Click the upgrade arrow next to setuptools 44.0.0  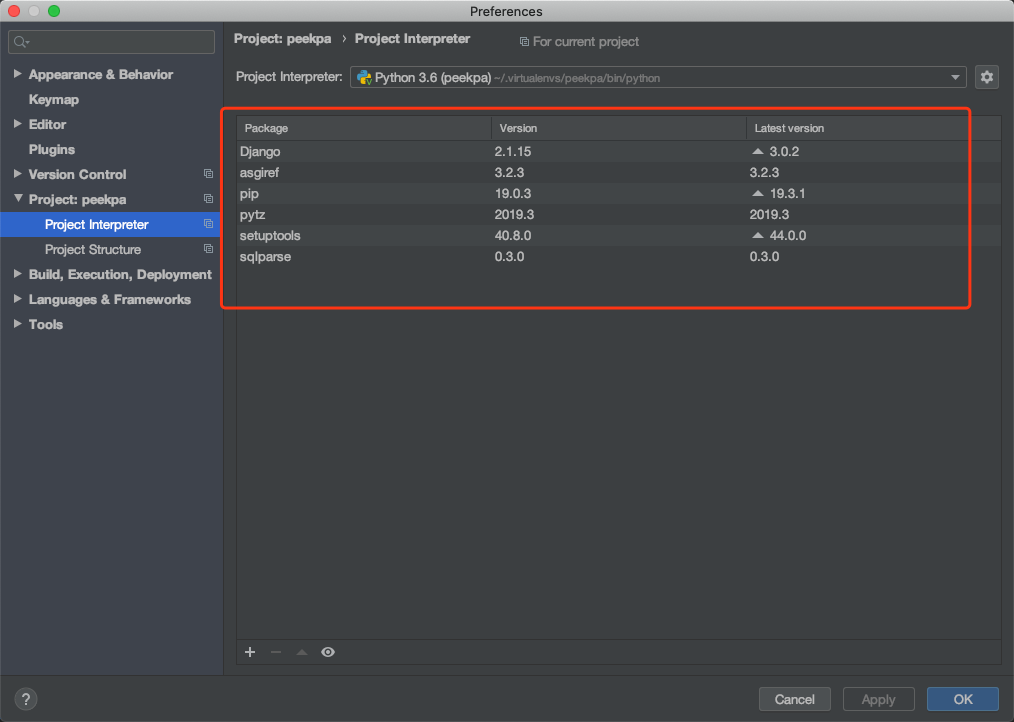[758, 235]
